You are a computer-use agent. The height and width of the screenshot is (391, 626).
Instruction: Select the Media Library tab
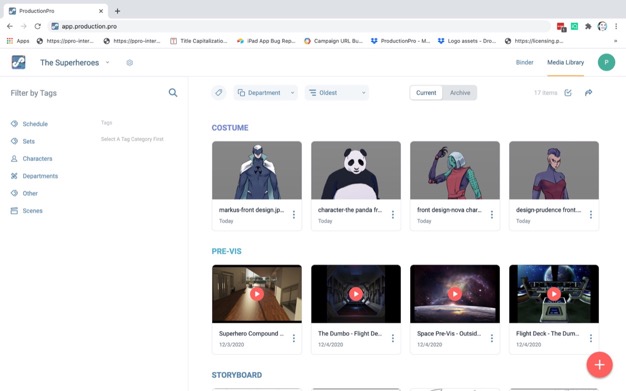click(565, 62)
